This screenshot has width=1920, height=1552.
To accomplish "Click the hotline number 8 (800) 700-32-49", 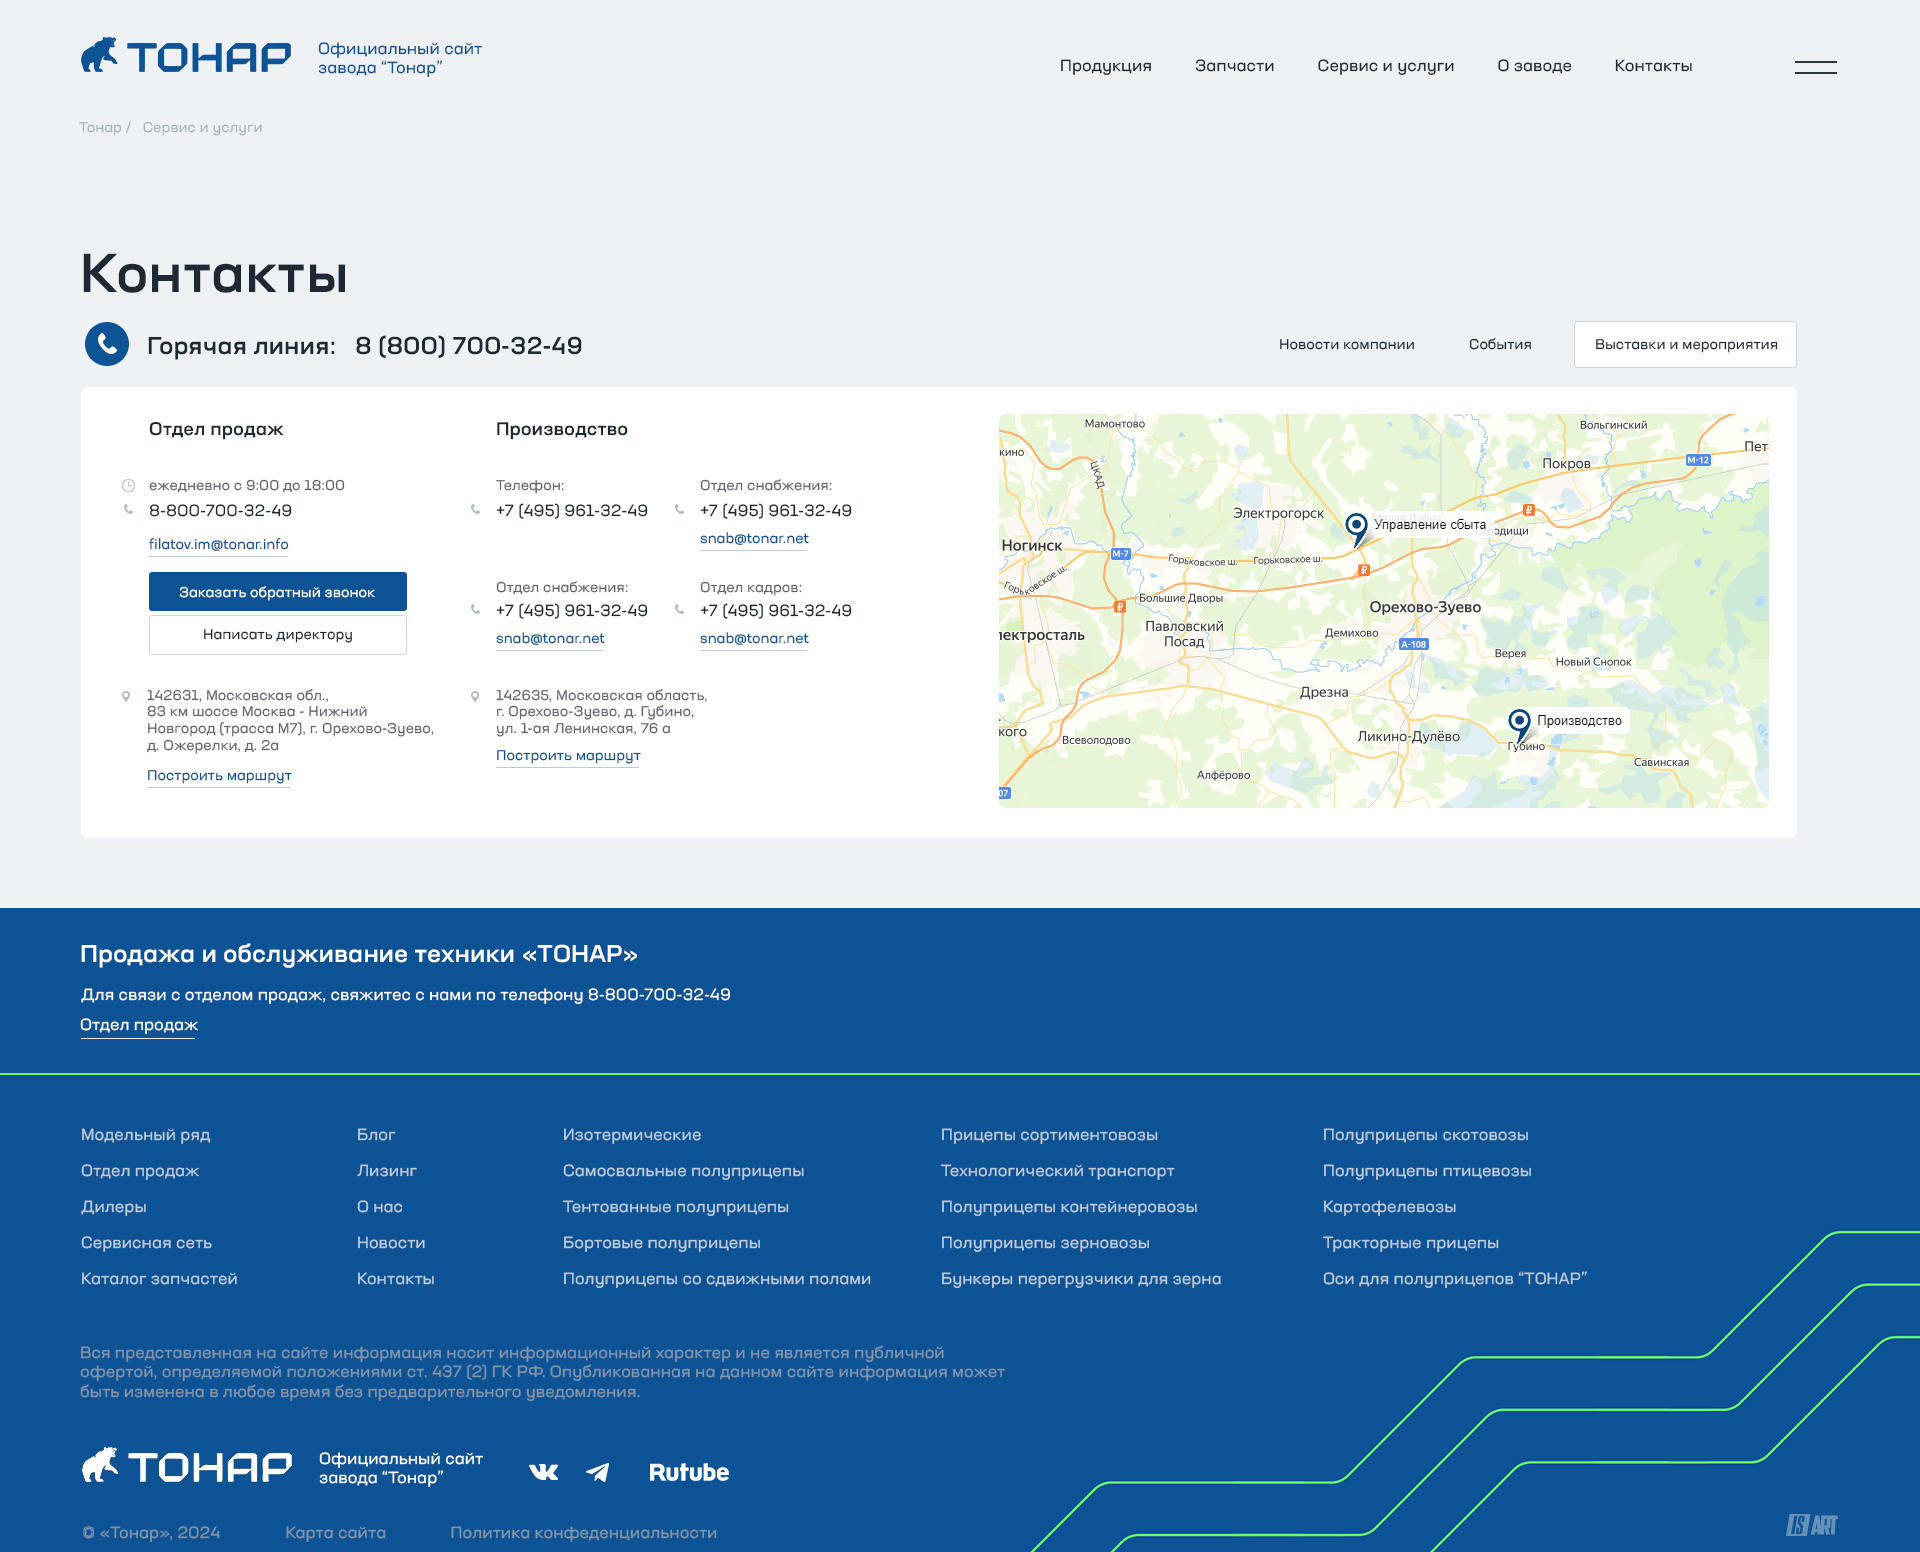I will click(469, 346).
